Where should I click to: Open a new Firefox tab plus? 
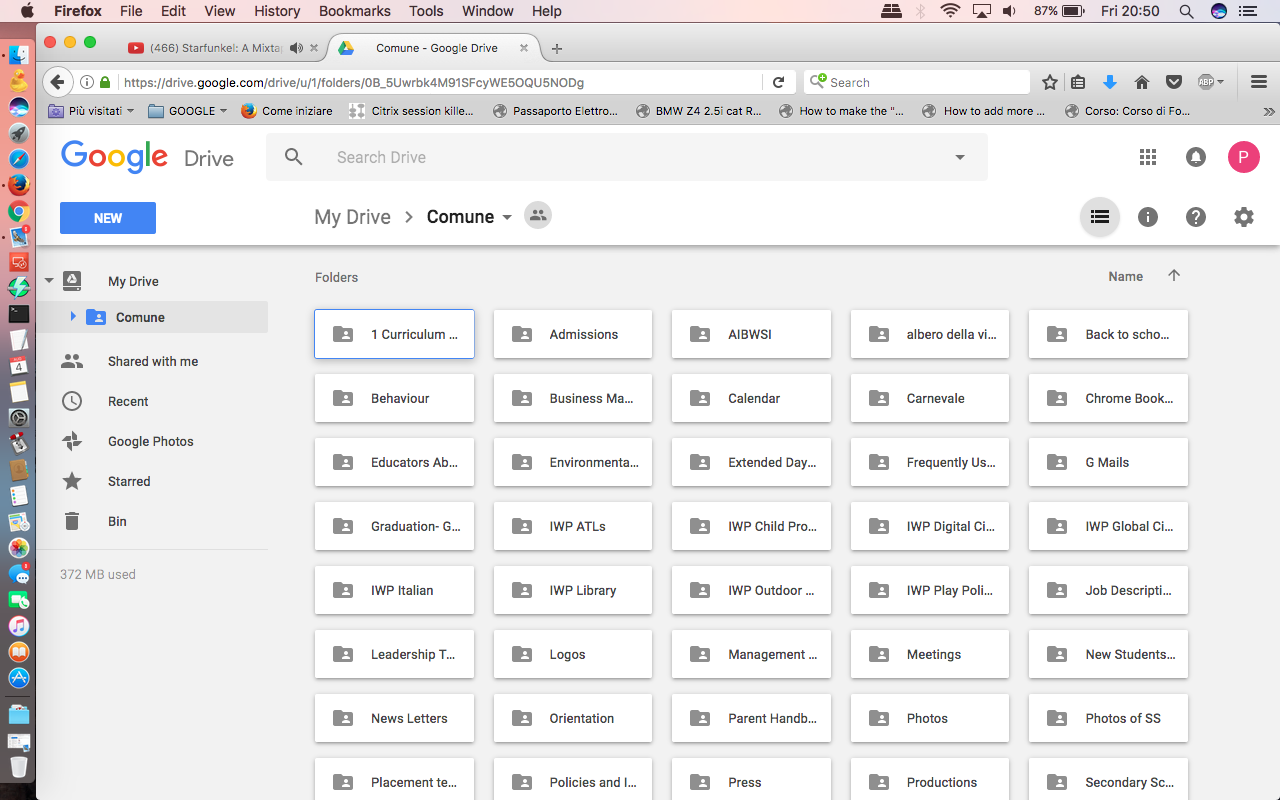[x=557, y=48]
